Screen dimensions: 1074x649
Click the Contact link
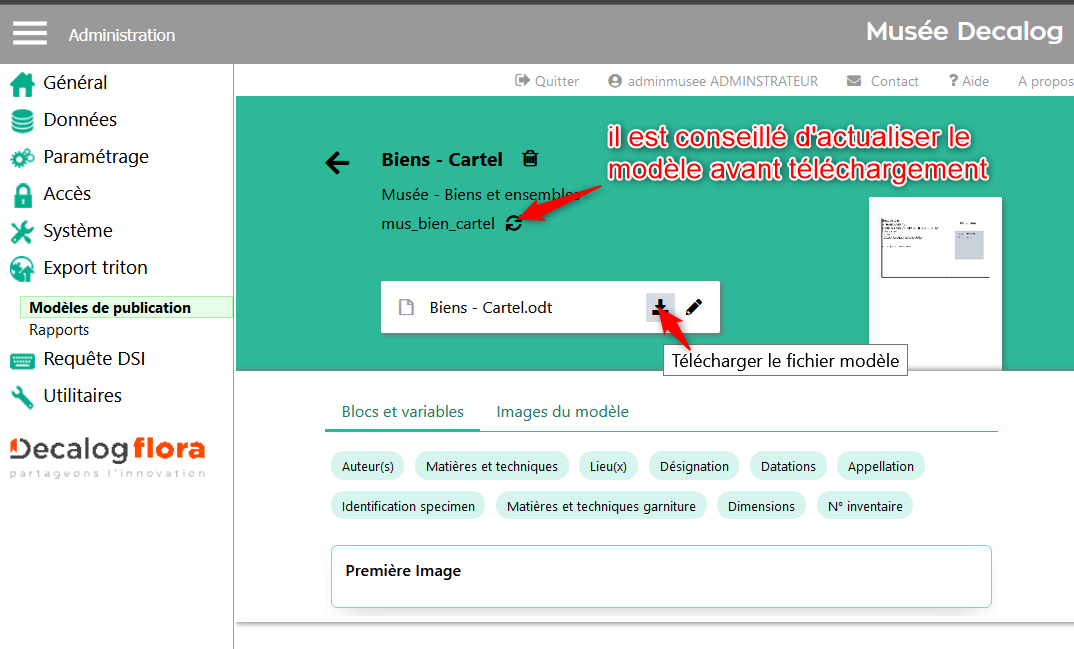coord(895,81)
